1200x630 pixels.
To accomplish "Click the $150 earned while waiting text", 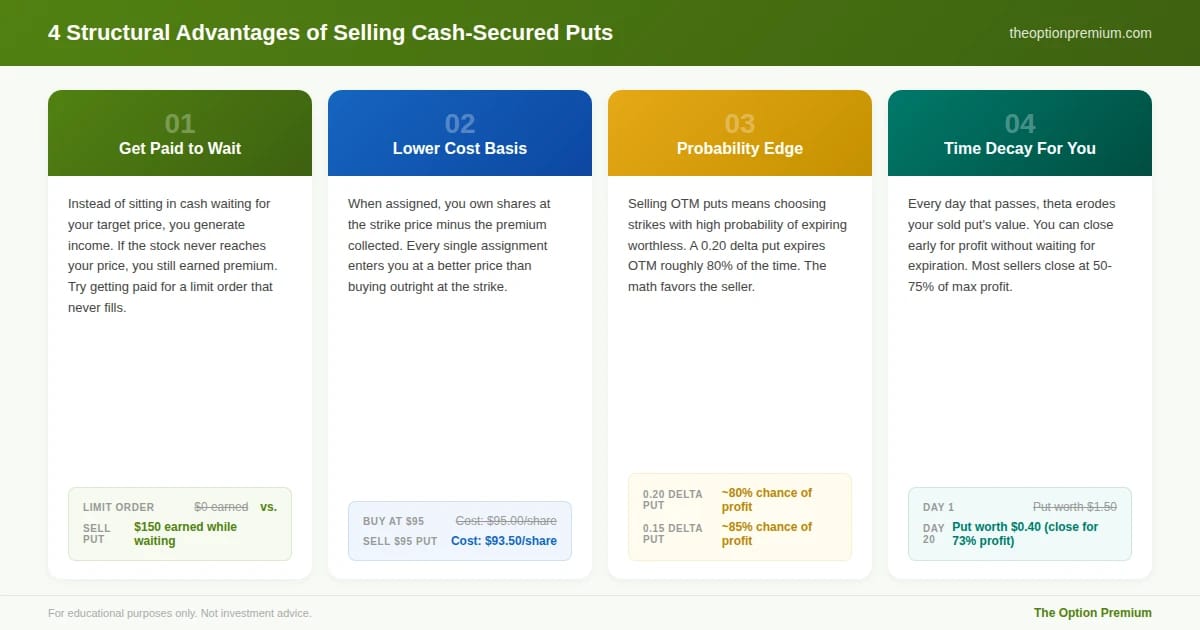I will [186, 534].
